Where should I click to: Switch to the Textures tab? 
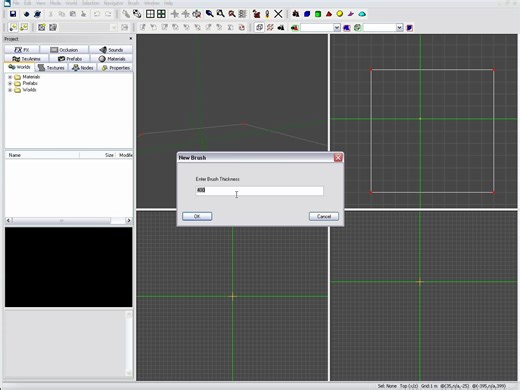pyautogui.click(x=51, y=68)
